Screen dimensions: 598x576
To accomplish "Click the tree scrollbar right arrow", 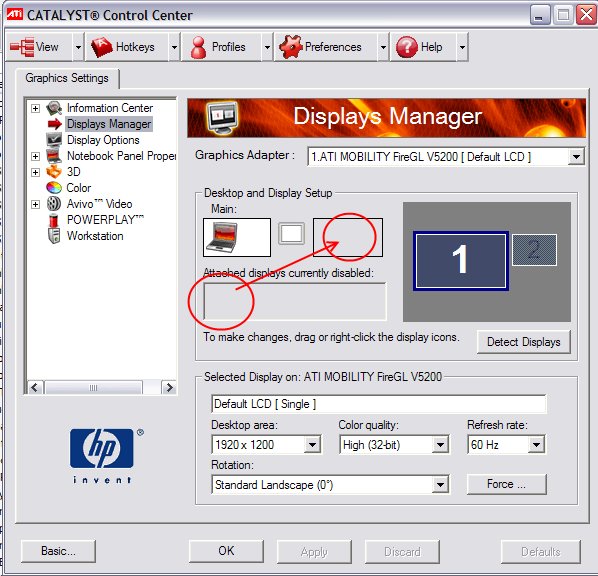I will [x=169, y=387].
